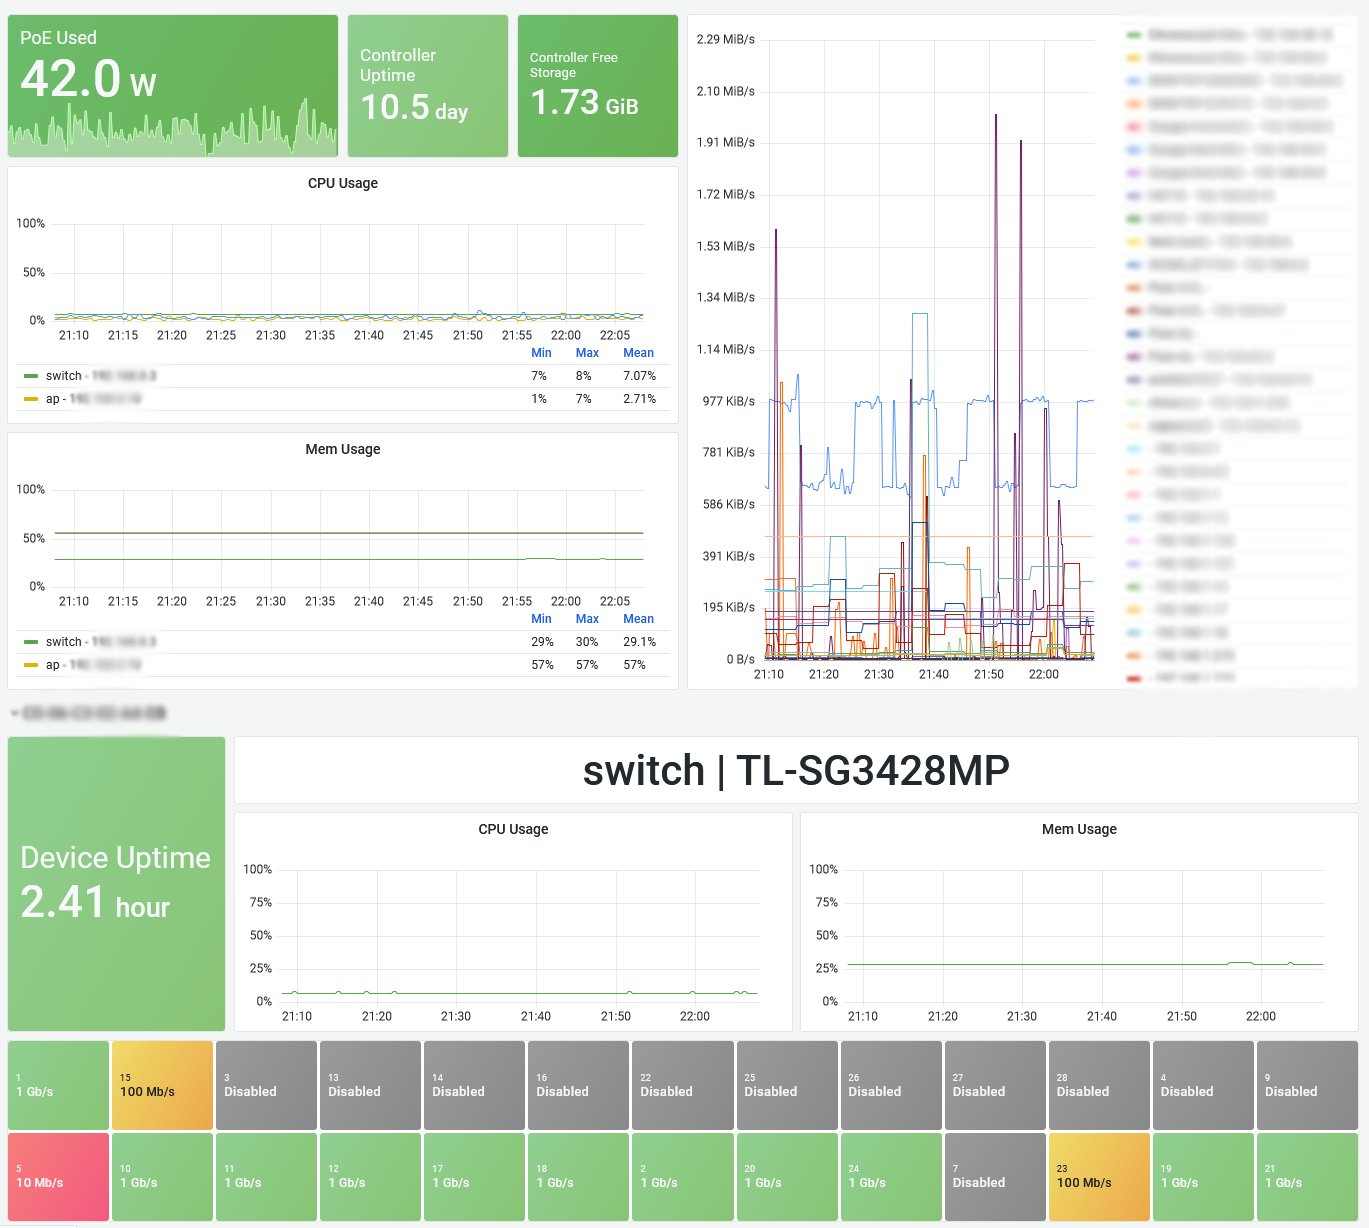
Task: Open the Controller Uptime panel title menu
Action: [398, 65]
